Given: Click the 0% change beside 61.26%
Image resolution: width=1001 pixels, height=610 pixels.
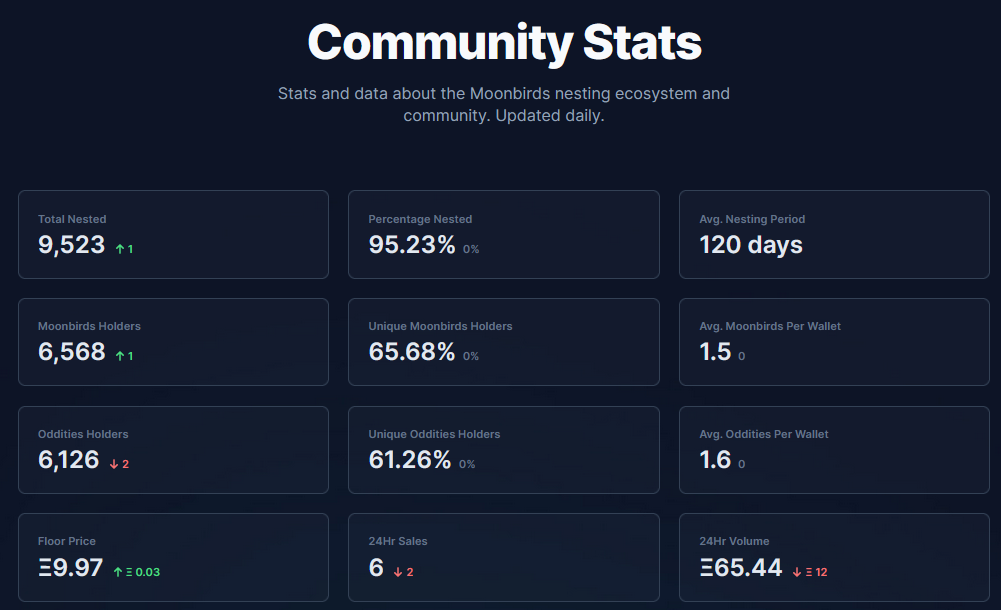Looking at the screenshot, I should (x=467, y=465).
